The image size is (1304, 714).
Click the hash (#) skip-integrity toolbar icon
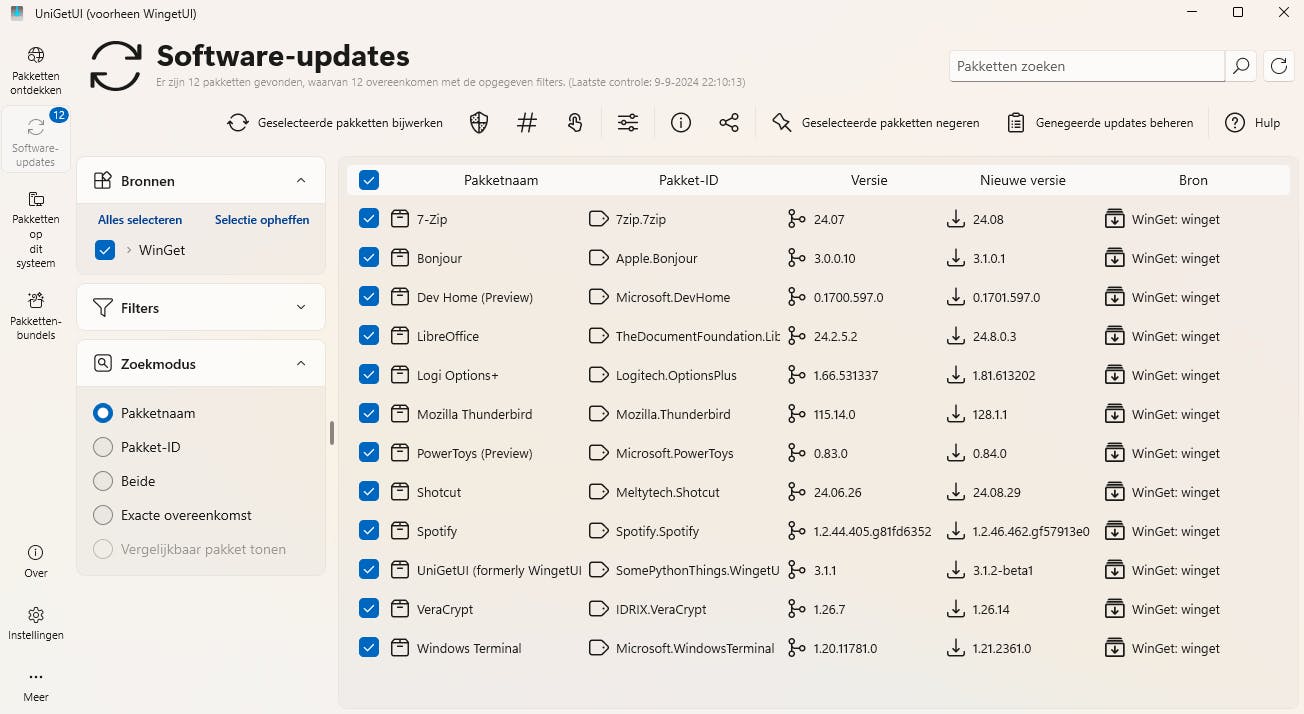[527, 123]
